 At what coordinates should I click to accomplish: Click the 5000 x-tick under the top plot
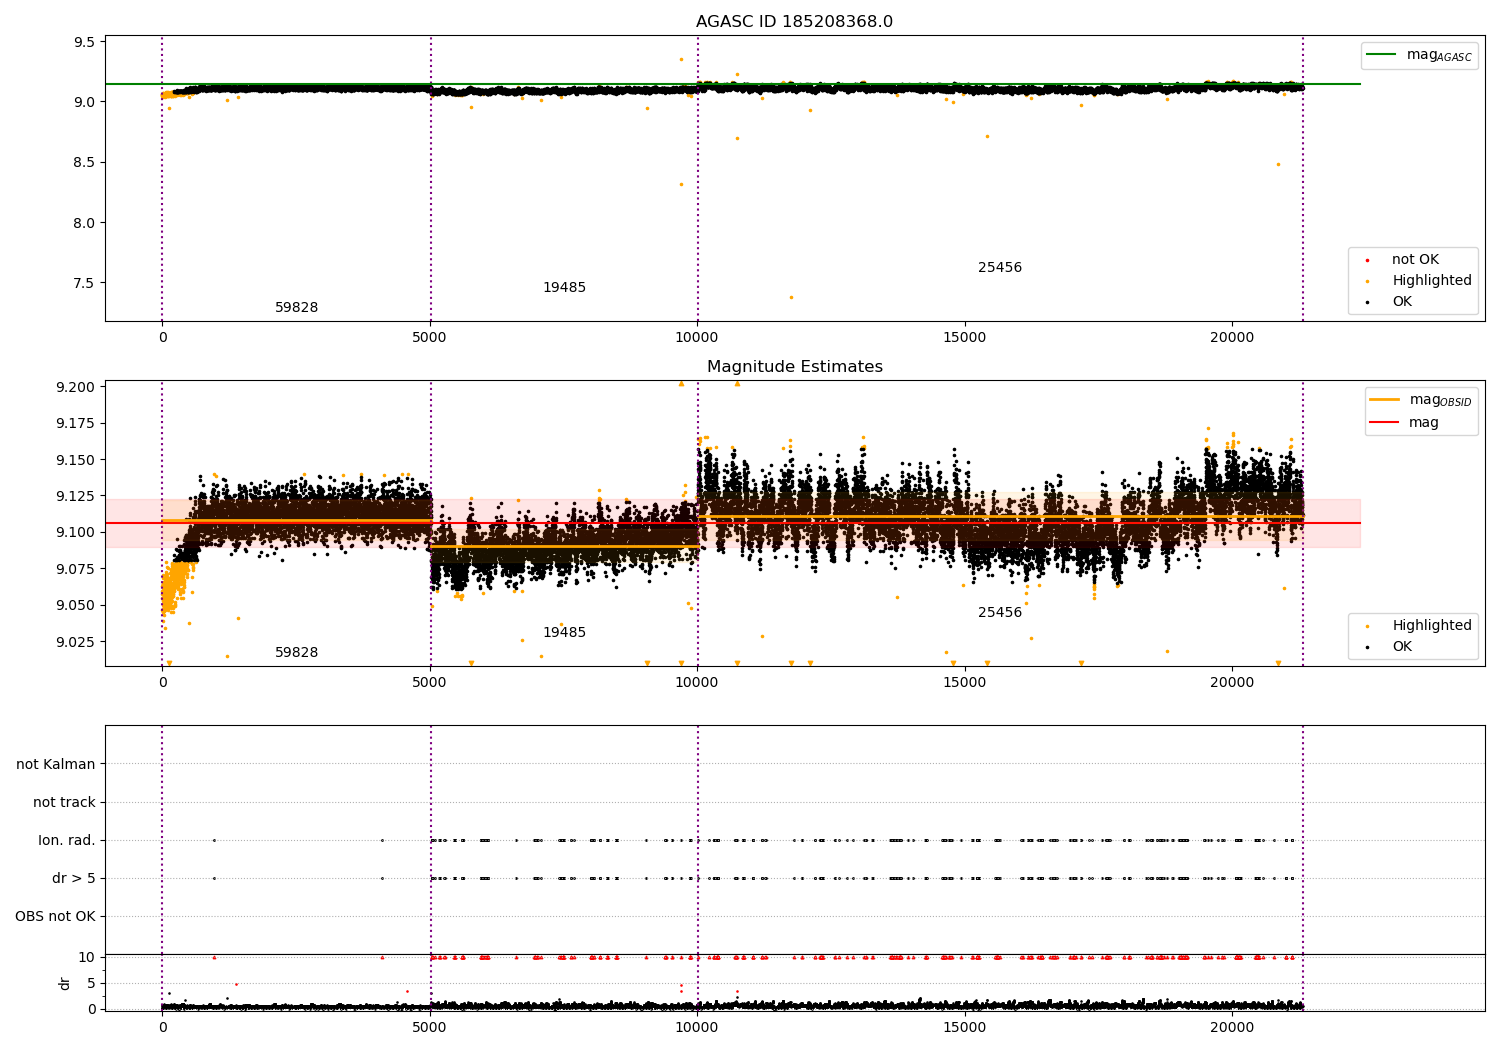tap(430, 338)
